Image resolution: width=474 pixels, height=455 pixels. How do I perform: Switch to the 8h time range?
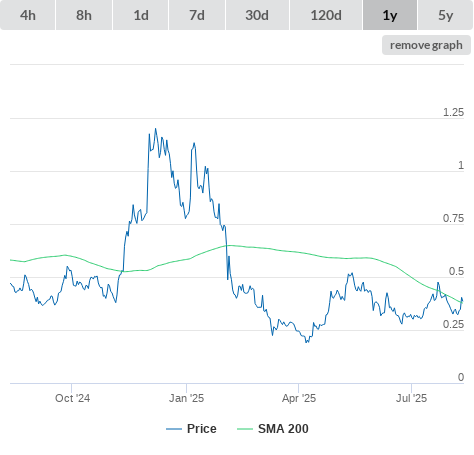pyautogui.click(x=84, y=15)
